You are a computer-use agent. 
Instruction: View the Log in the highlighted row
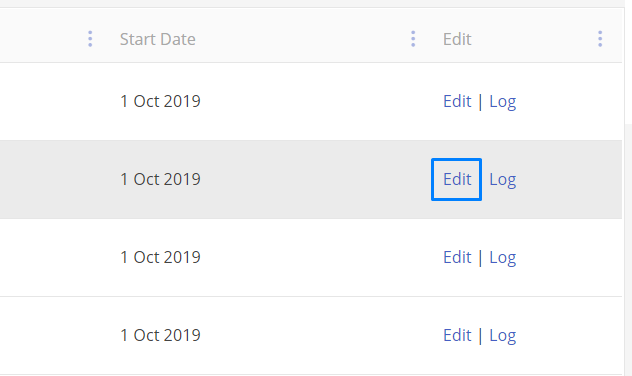(x=503, y=180)
